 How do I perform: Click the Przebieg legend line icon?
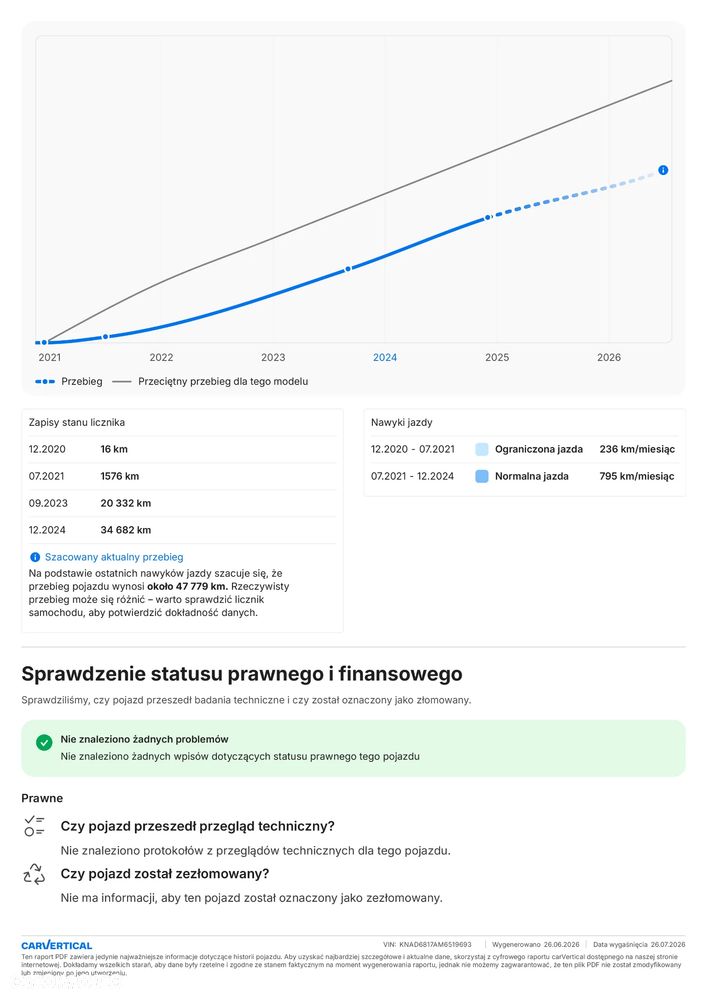click(45, 382)
